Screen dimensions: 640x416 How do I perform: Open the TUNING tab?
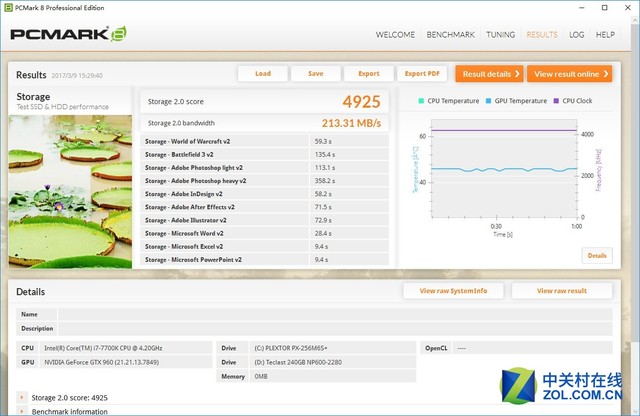coord(500,35)
